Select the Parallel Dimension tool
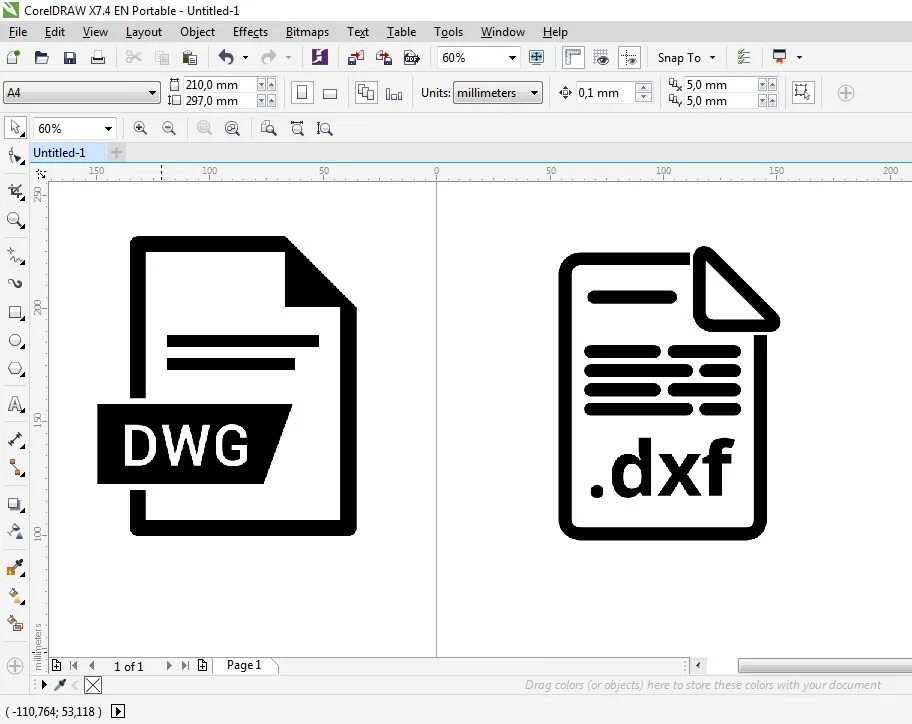912x724 pixels. [15, 440]
